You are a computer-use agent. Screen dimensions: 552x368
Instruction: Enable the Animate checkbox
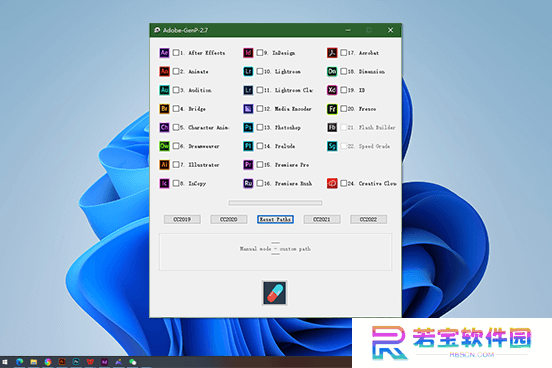click(176, 71)
